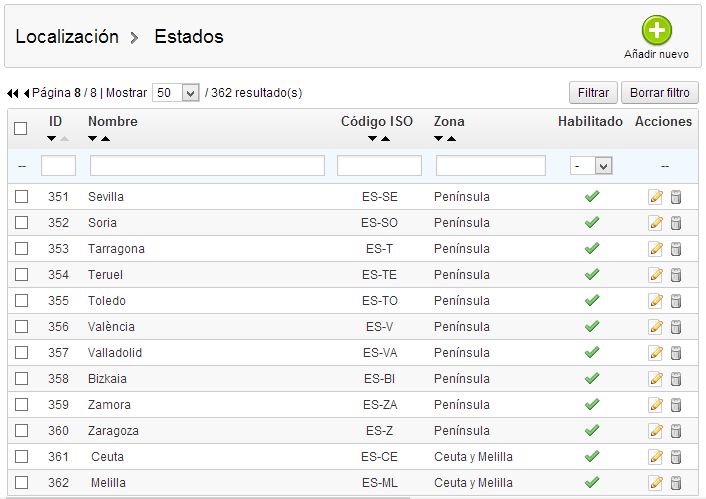
Task: Click the Borrar filtro button
Action: tap(660, 93)
